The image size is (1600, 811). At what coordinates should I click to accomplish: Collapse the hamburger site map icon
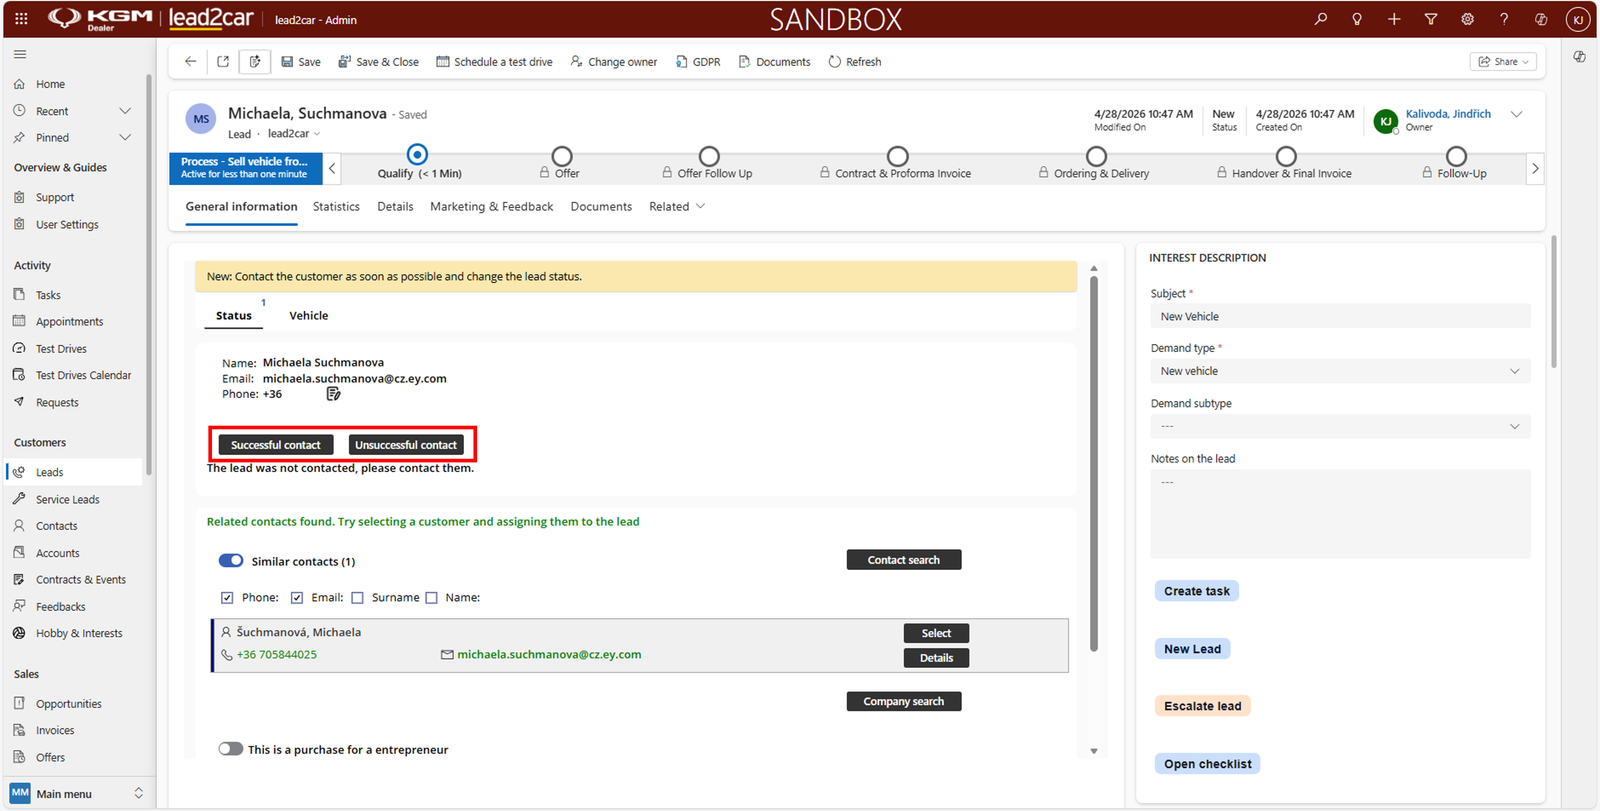pyautogui.click(x=20, y=55)
